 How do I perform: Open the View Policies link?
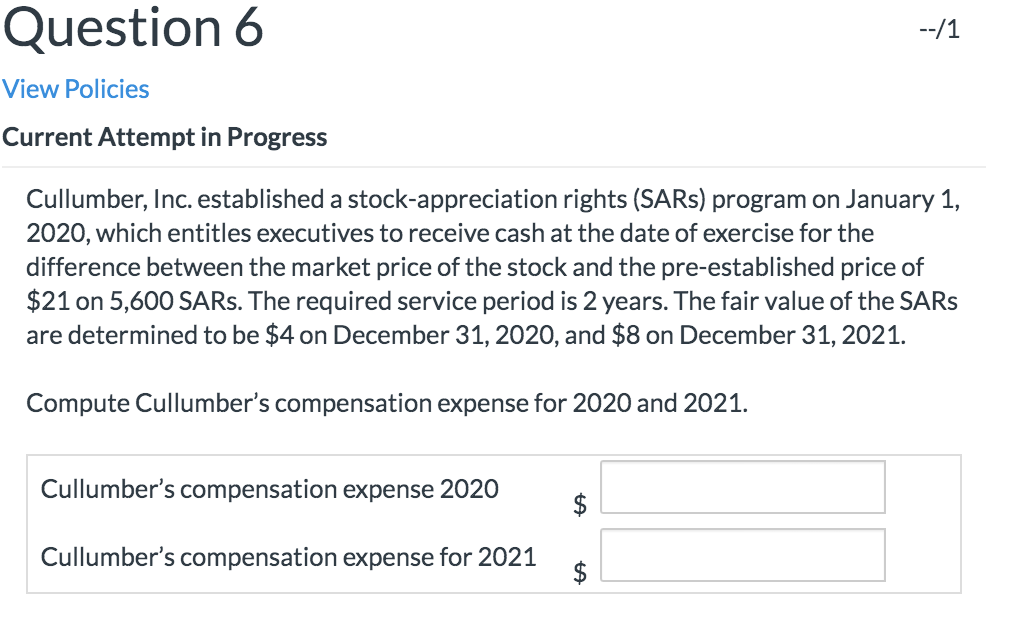pyautogui.click(x=75, y=89)
